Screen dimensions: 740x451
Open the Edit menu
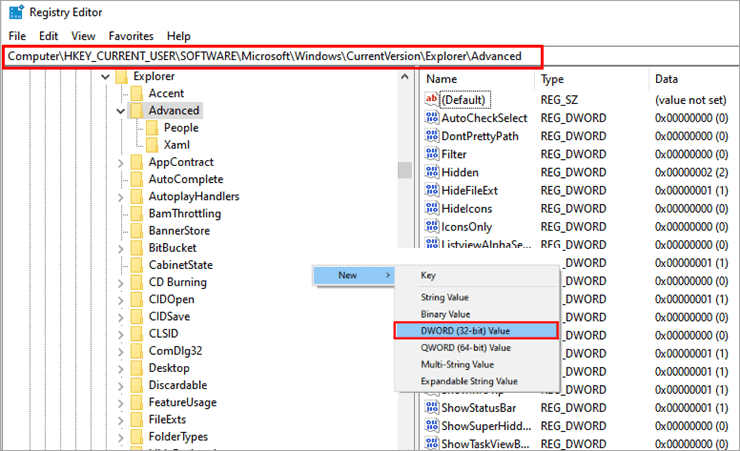(x=48, y=36)
